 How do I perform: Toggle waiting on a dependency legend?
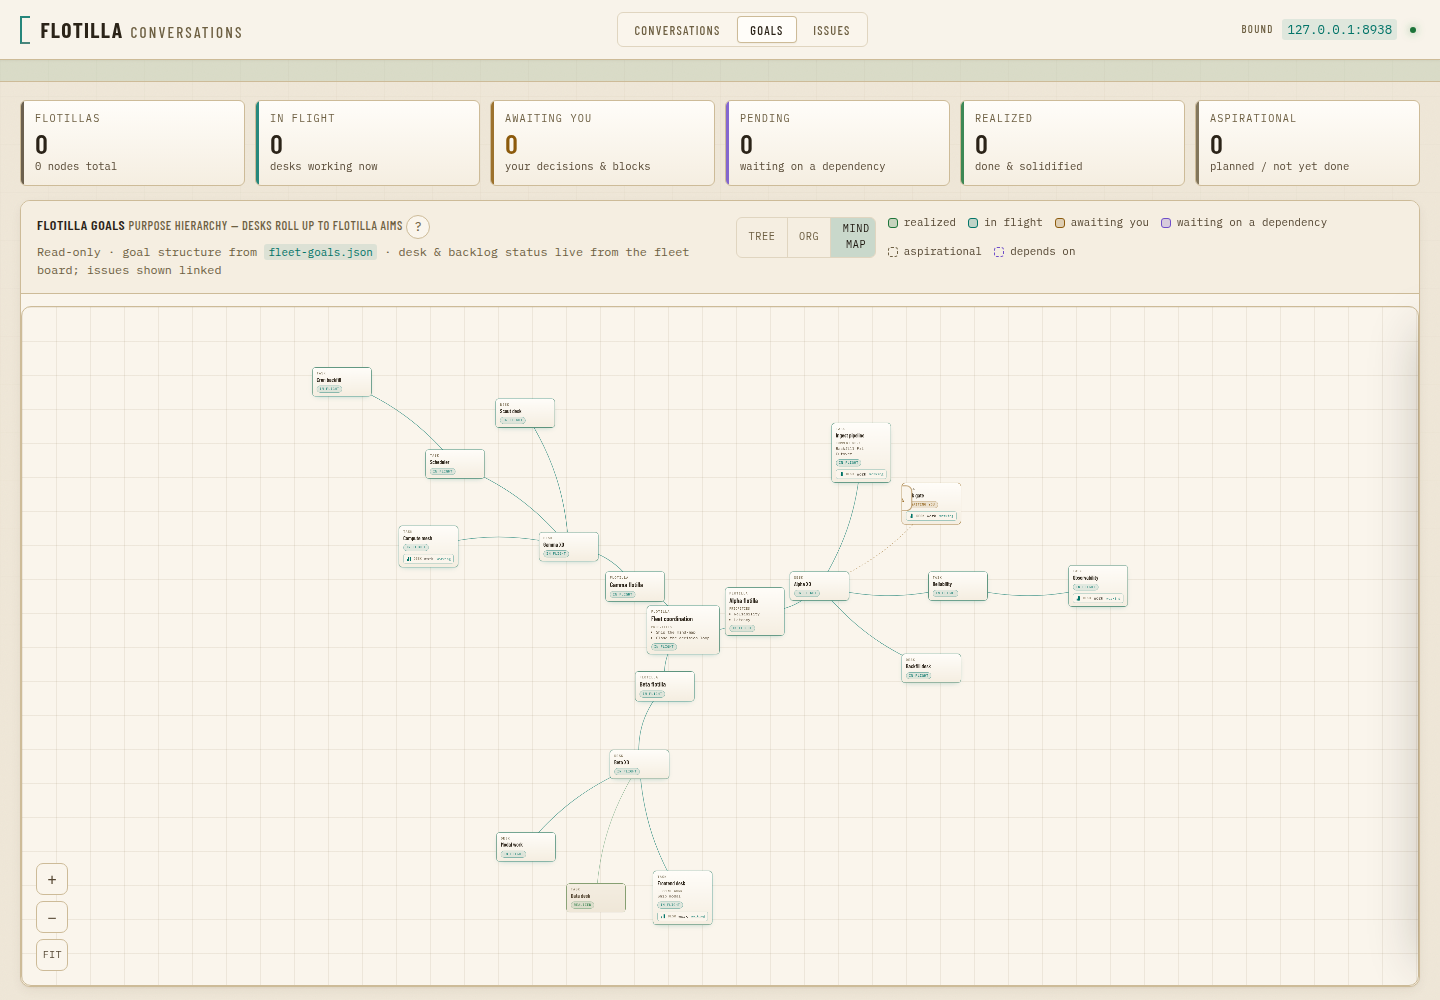[x=1244, y=223]
